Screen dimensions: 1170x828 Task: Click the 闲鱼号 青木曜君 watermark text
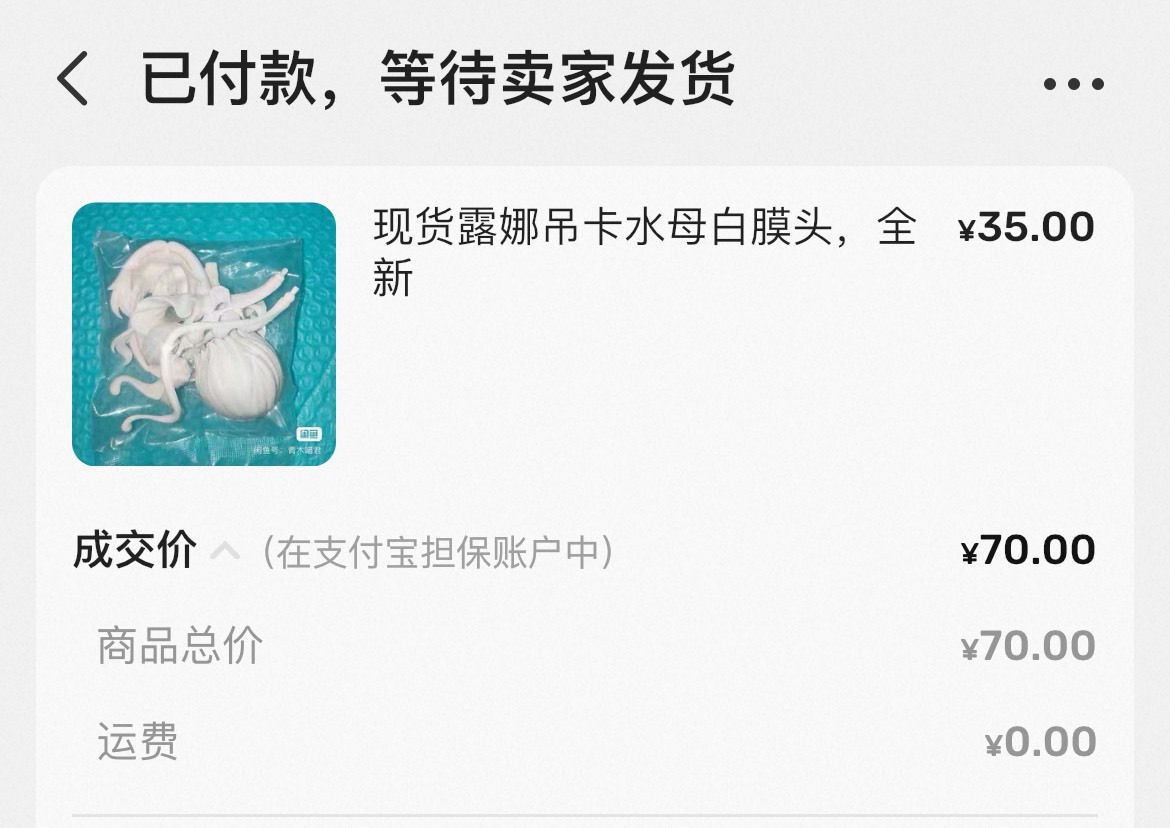[287, 451]
